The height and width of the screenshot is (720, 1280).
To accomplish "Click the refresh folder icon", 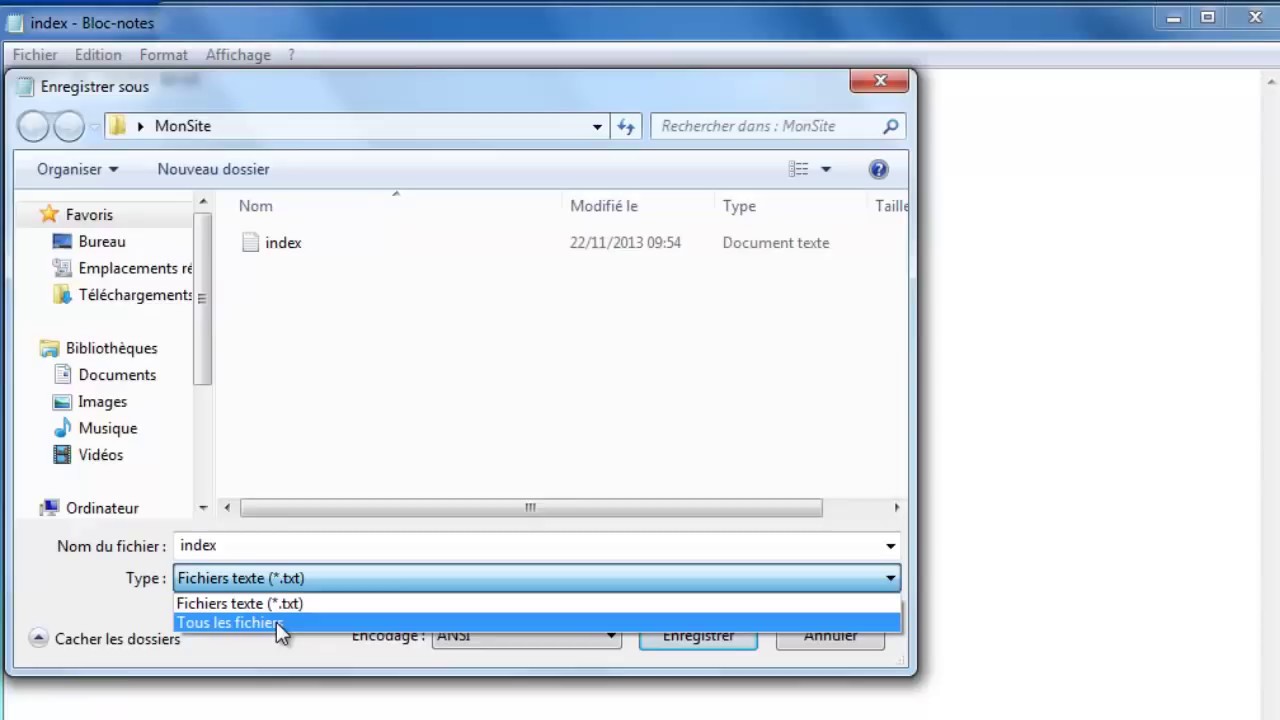I will coord(626,126).
